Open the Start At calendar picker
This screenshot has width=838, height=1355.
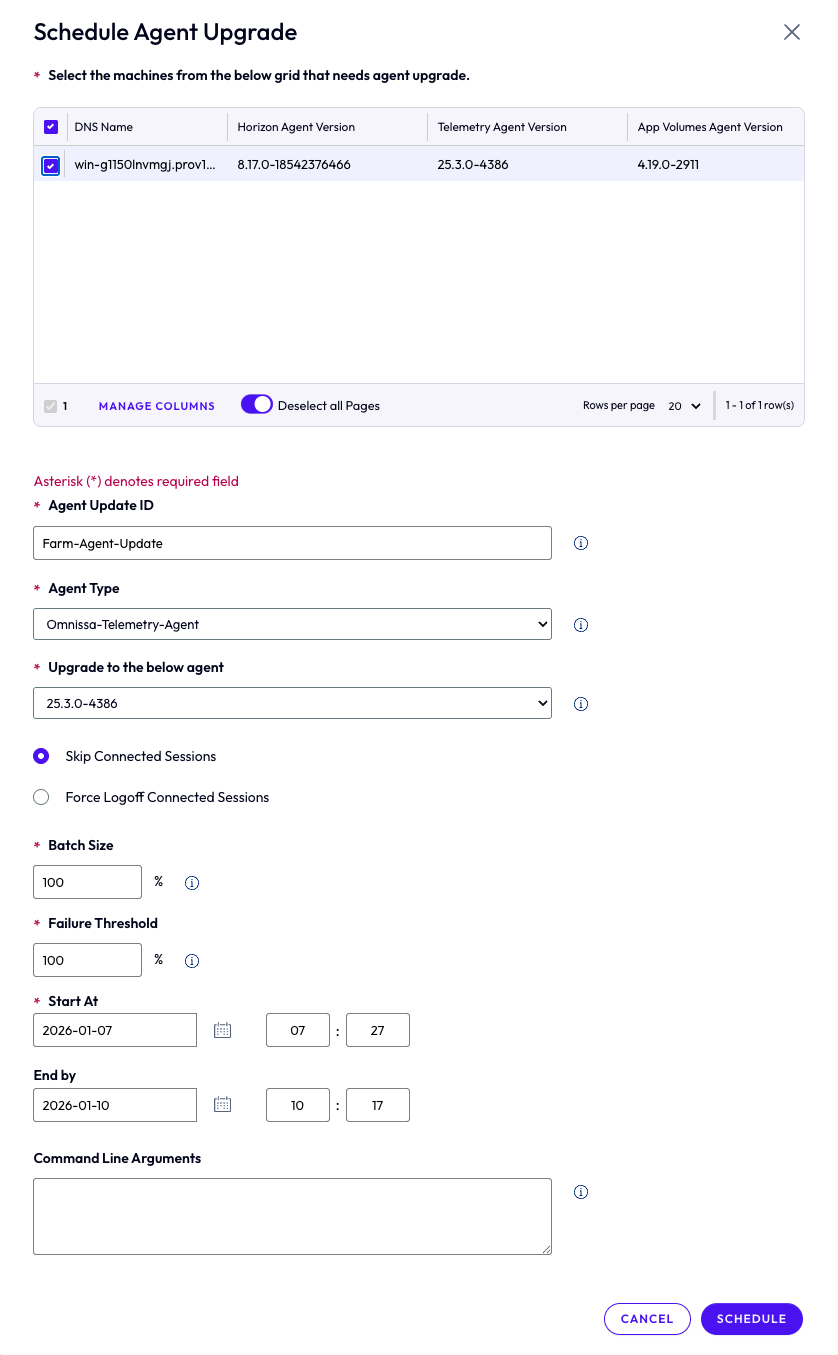click(223, 1030)
